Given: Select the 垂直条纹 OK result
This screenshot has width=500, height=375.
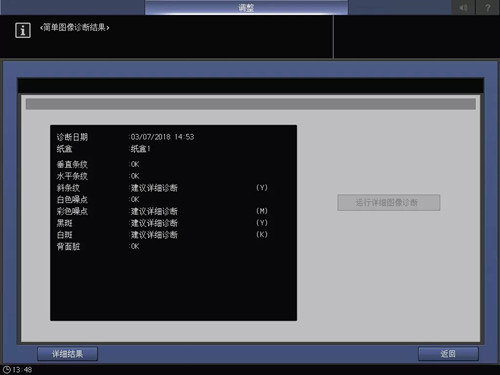Looking at the screenshot, I should (135, 164).
